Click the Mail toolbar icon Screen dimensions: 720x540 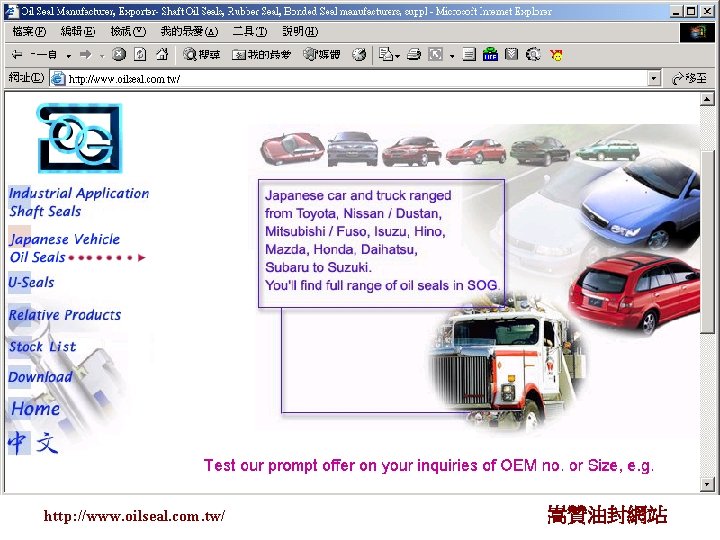[x=386, y=55]
